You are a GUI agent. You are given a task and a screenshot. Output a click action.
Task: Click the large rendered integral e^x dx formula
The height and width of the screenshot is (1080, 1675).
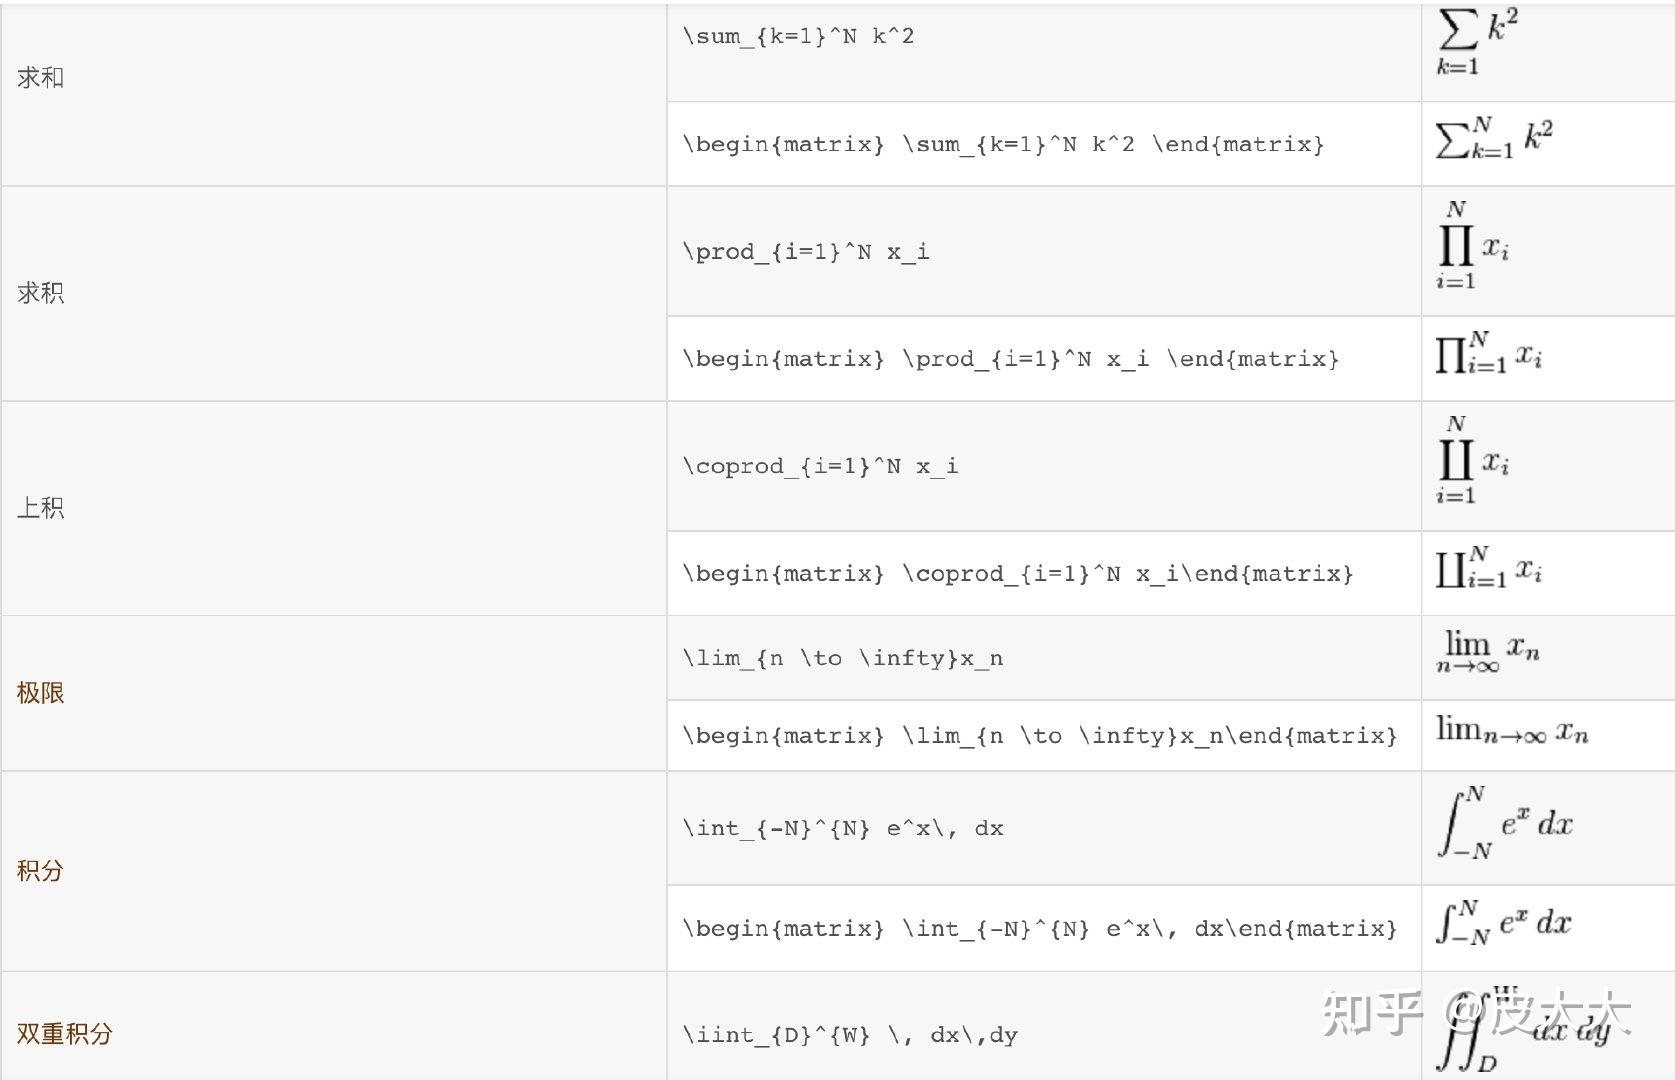click(x=1505, y=824)
